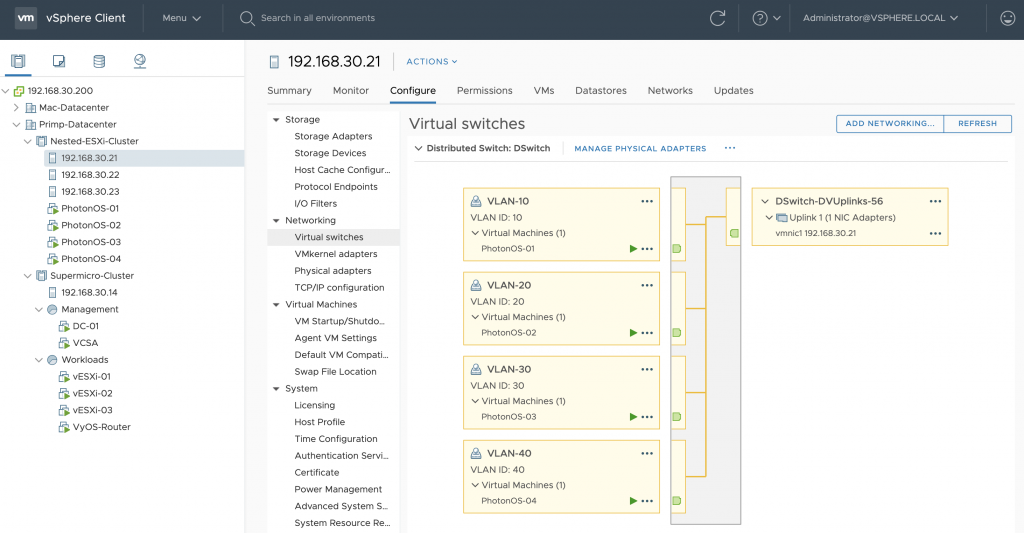Open Storage inventory view icon
This screenshot has width=1024, height=533.
[x=99, y=61]
